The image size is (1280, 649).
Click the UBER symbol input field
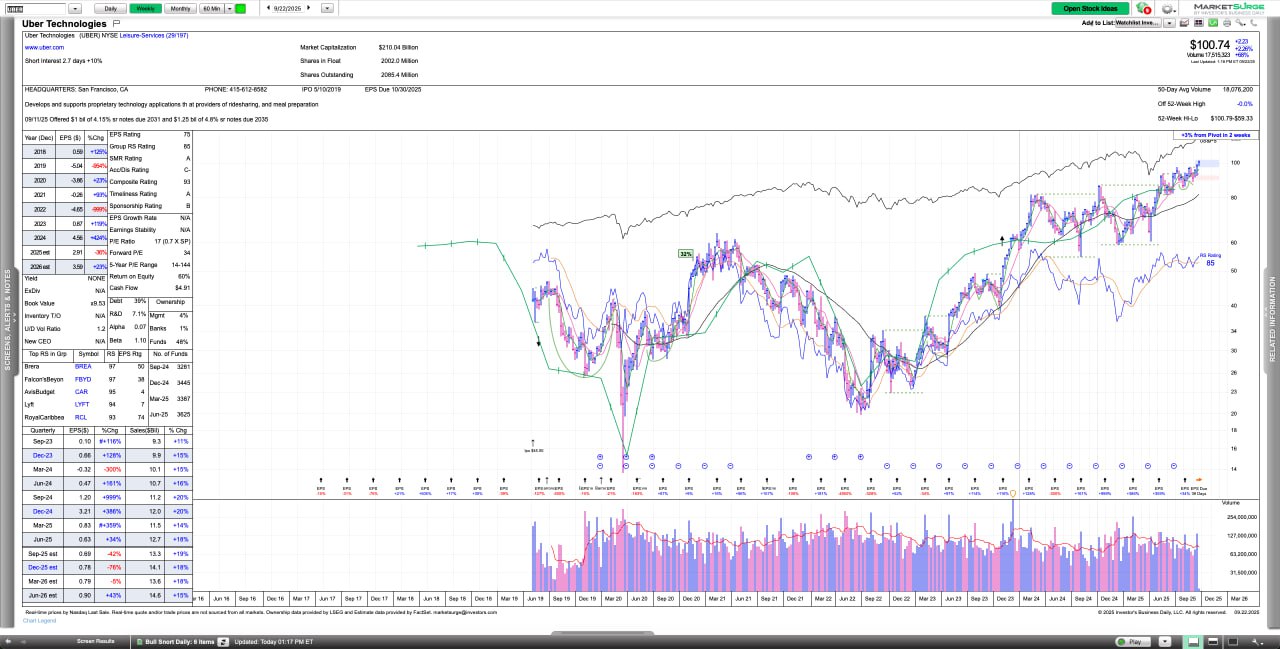pos(35,8)
